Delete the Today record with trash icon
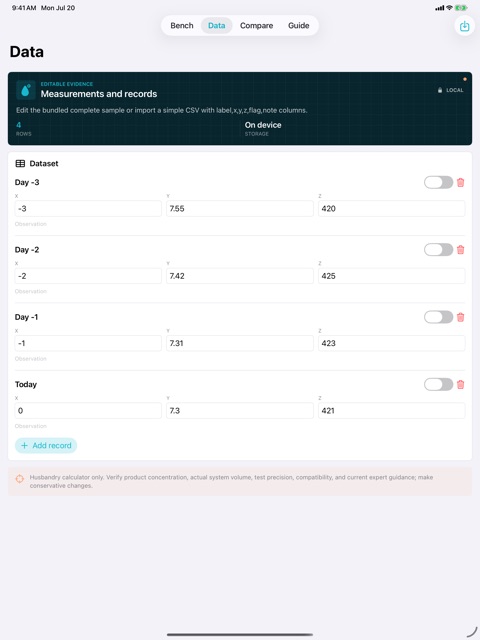 click(x=460, y=384)
